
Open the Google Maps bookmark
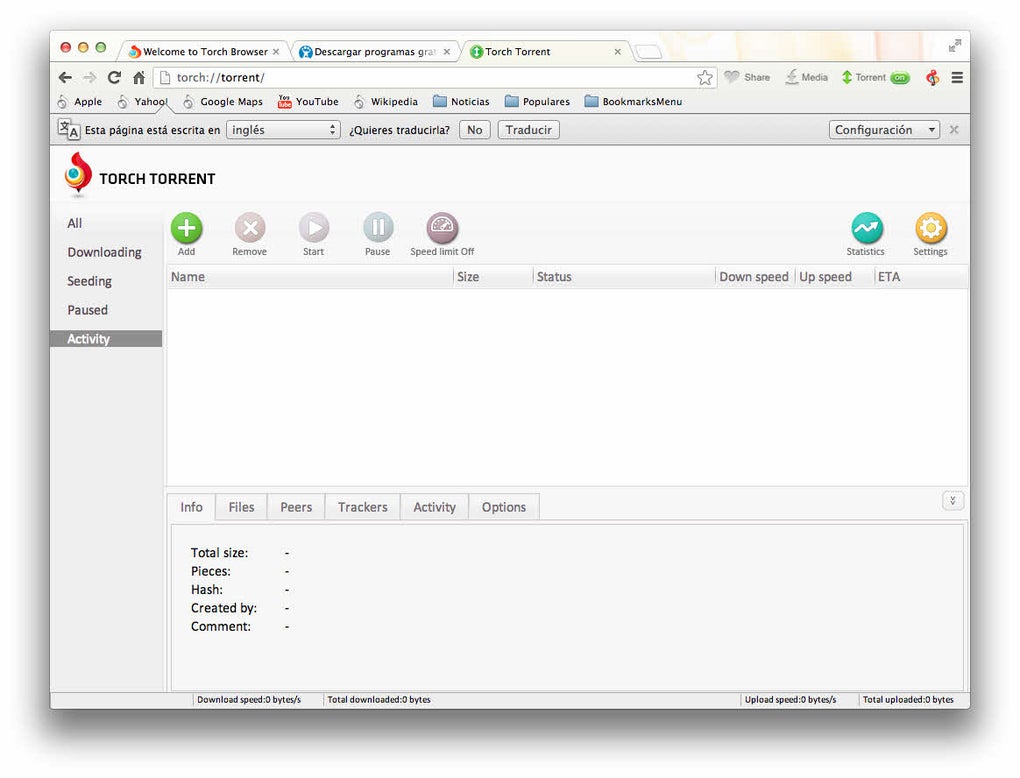(x=222, y=101)
